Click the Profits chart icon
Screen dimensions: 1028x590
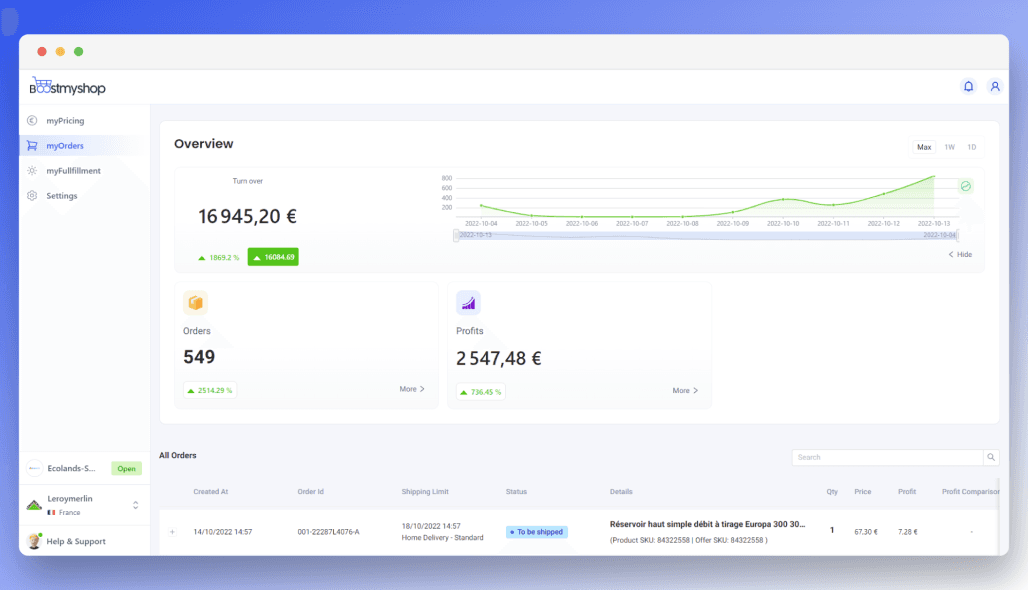[x=468, y=303]
